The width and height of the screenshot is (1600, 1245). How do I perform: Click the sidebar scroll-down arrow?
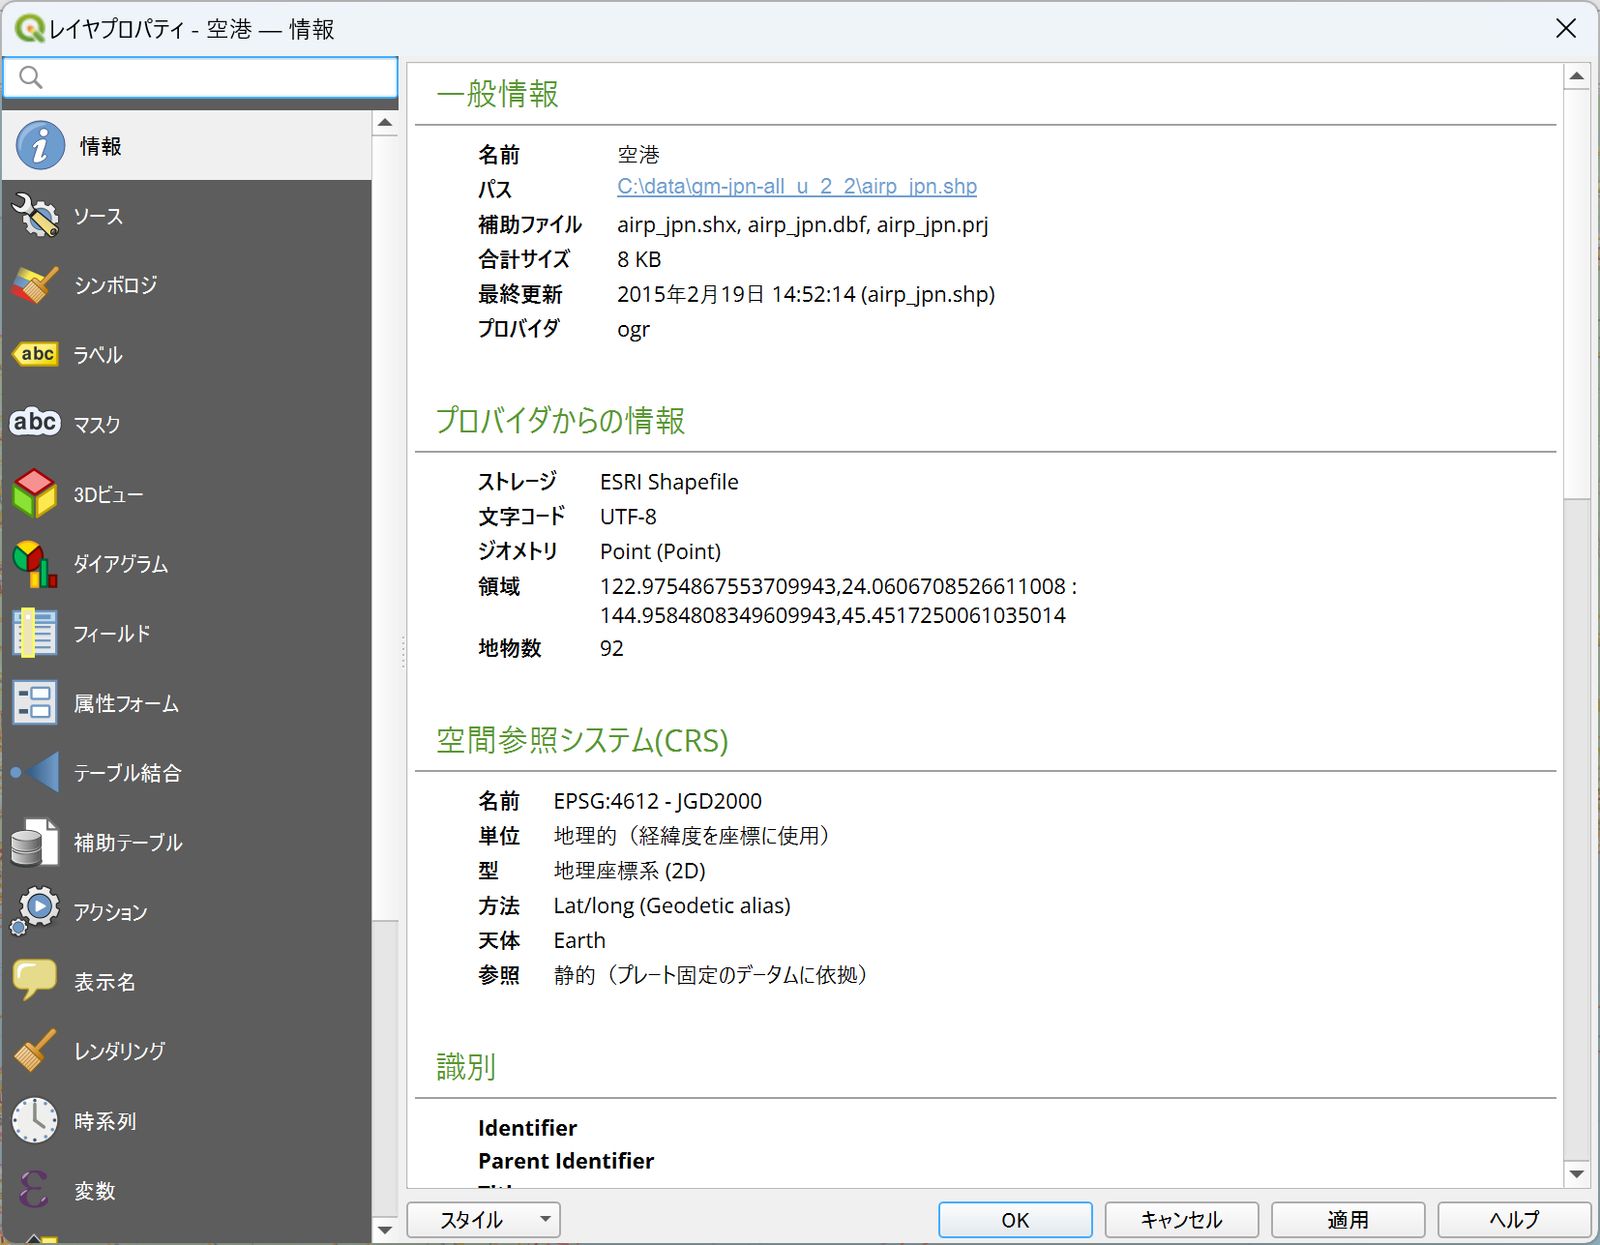tap(385, 1229)
